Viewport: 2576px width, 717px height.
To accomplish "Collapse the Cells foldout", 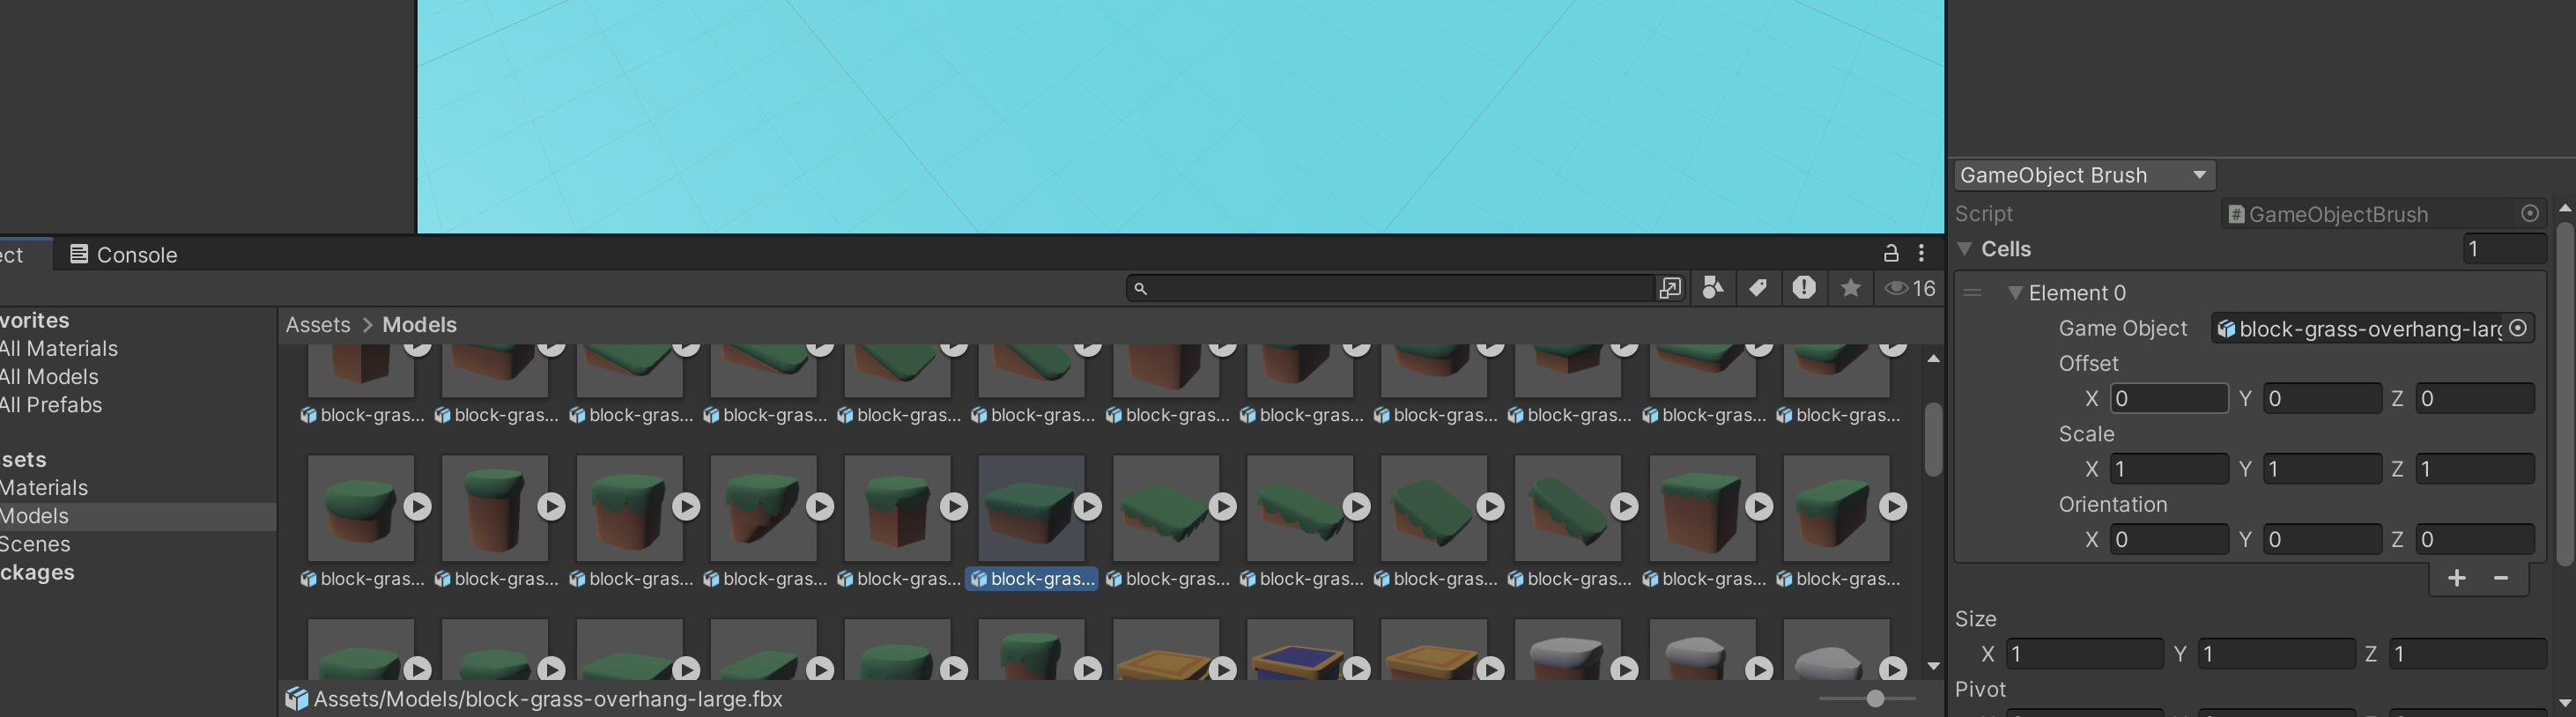I will [1965, 249].
